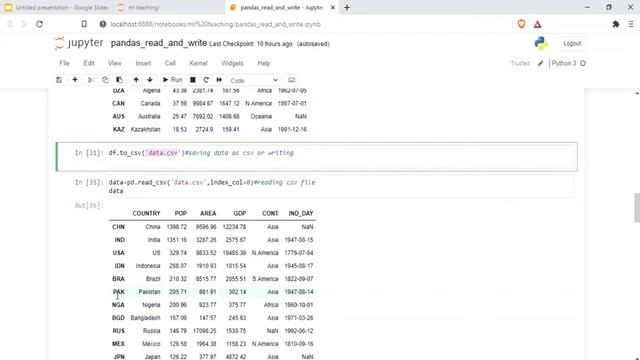Save notebook with the floppy disk icon
This screenshot has height=360, width=640.
(59, 80)
